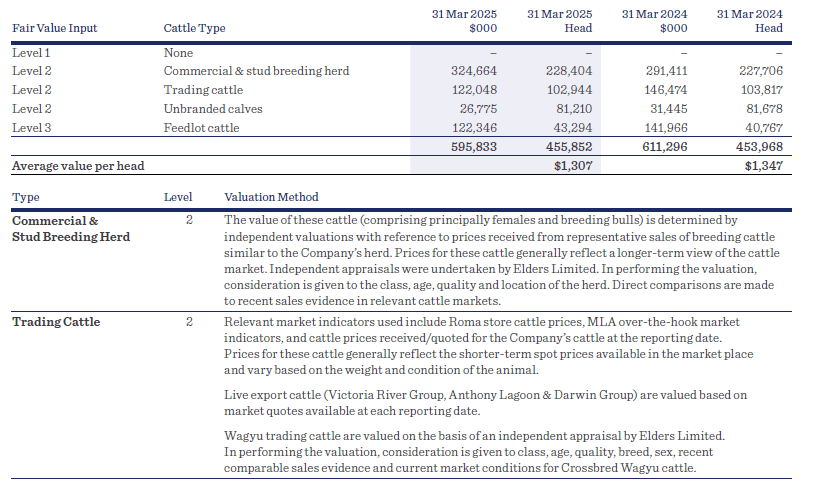Click the bold Trading Cattle type heading
The width and height of the screenshot is (824, 485).
56,321
